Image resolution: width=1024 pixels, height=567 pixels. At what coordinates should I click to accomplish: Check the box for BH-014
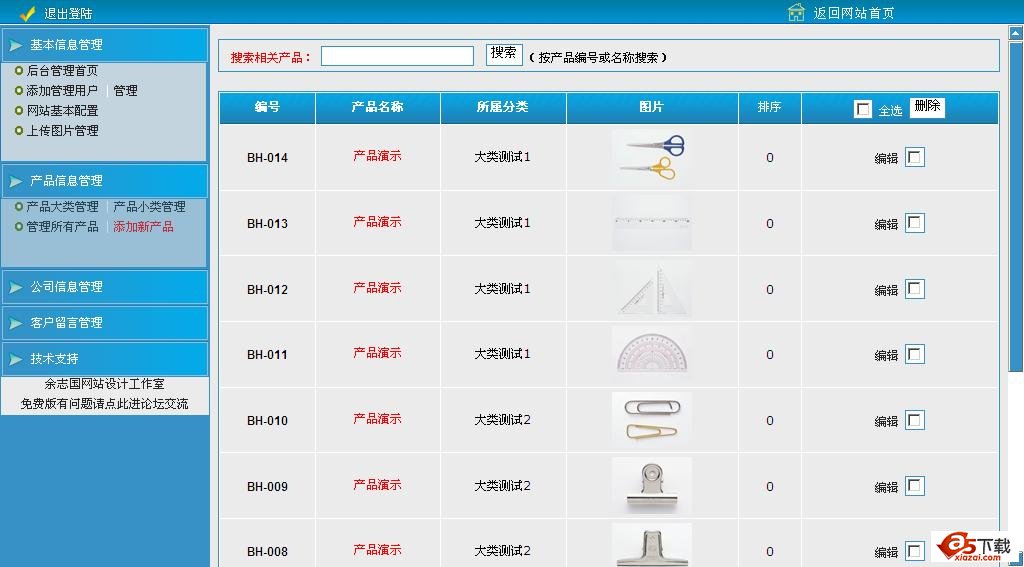click(914, 157)
